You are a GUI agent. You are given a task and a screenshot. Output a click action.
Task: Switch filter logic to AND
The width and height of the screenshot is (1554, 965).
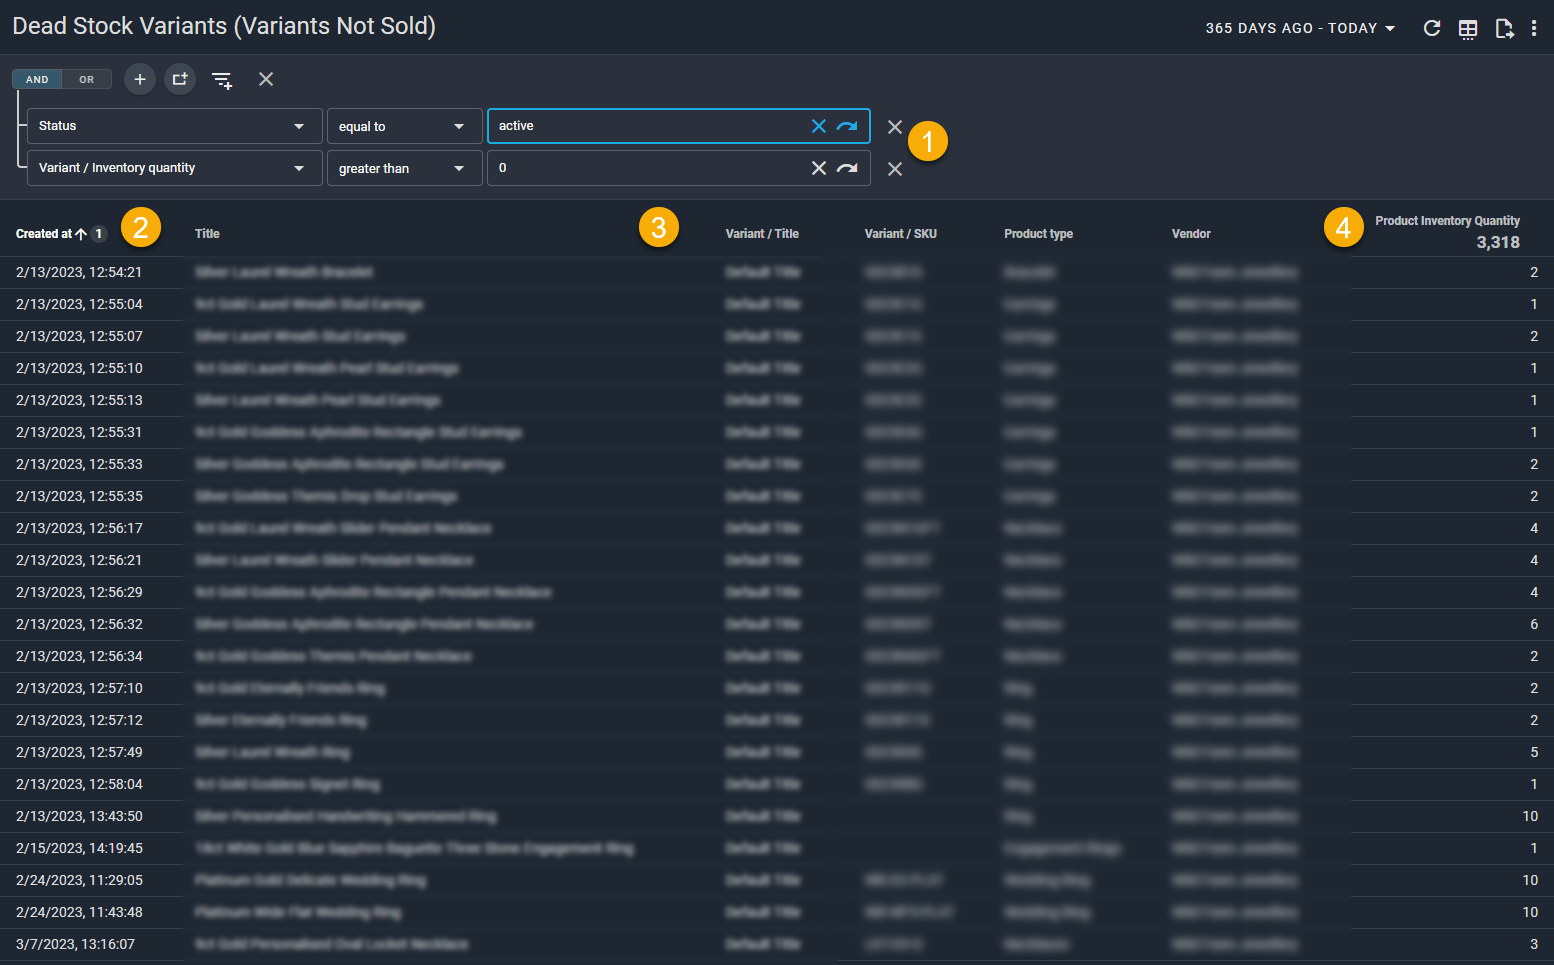click(x=37, y=79)
